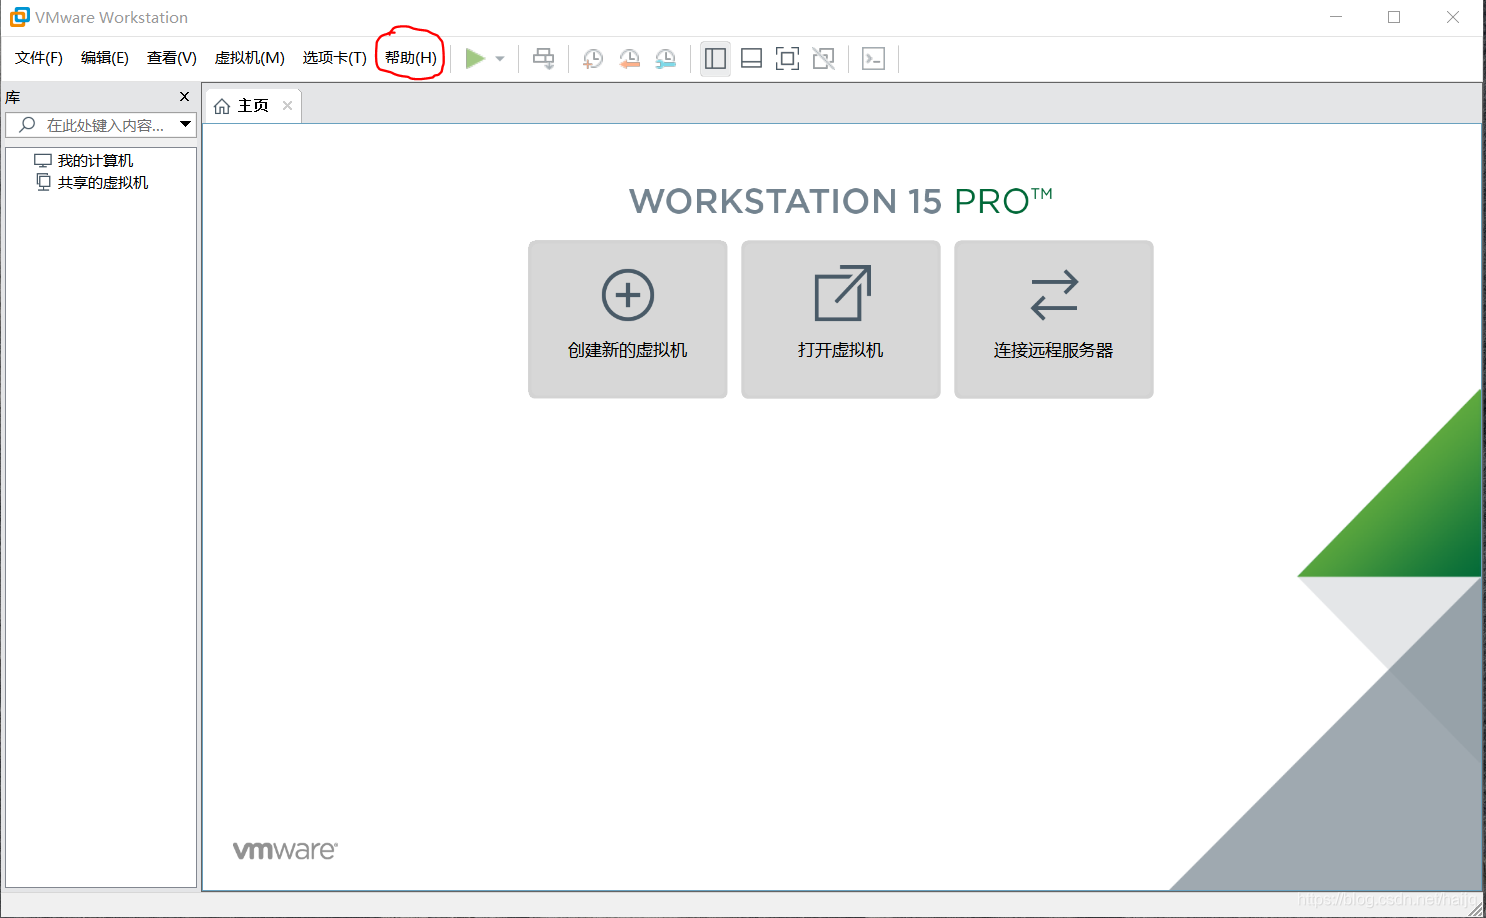
Task: Click the search magnifier icon in library
Action: coord(27,125)
